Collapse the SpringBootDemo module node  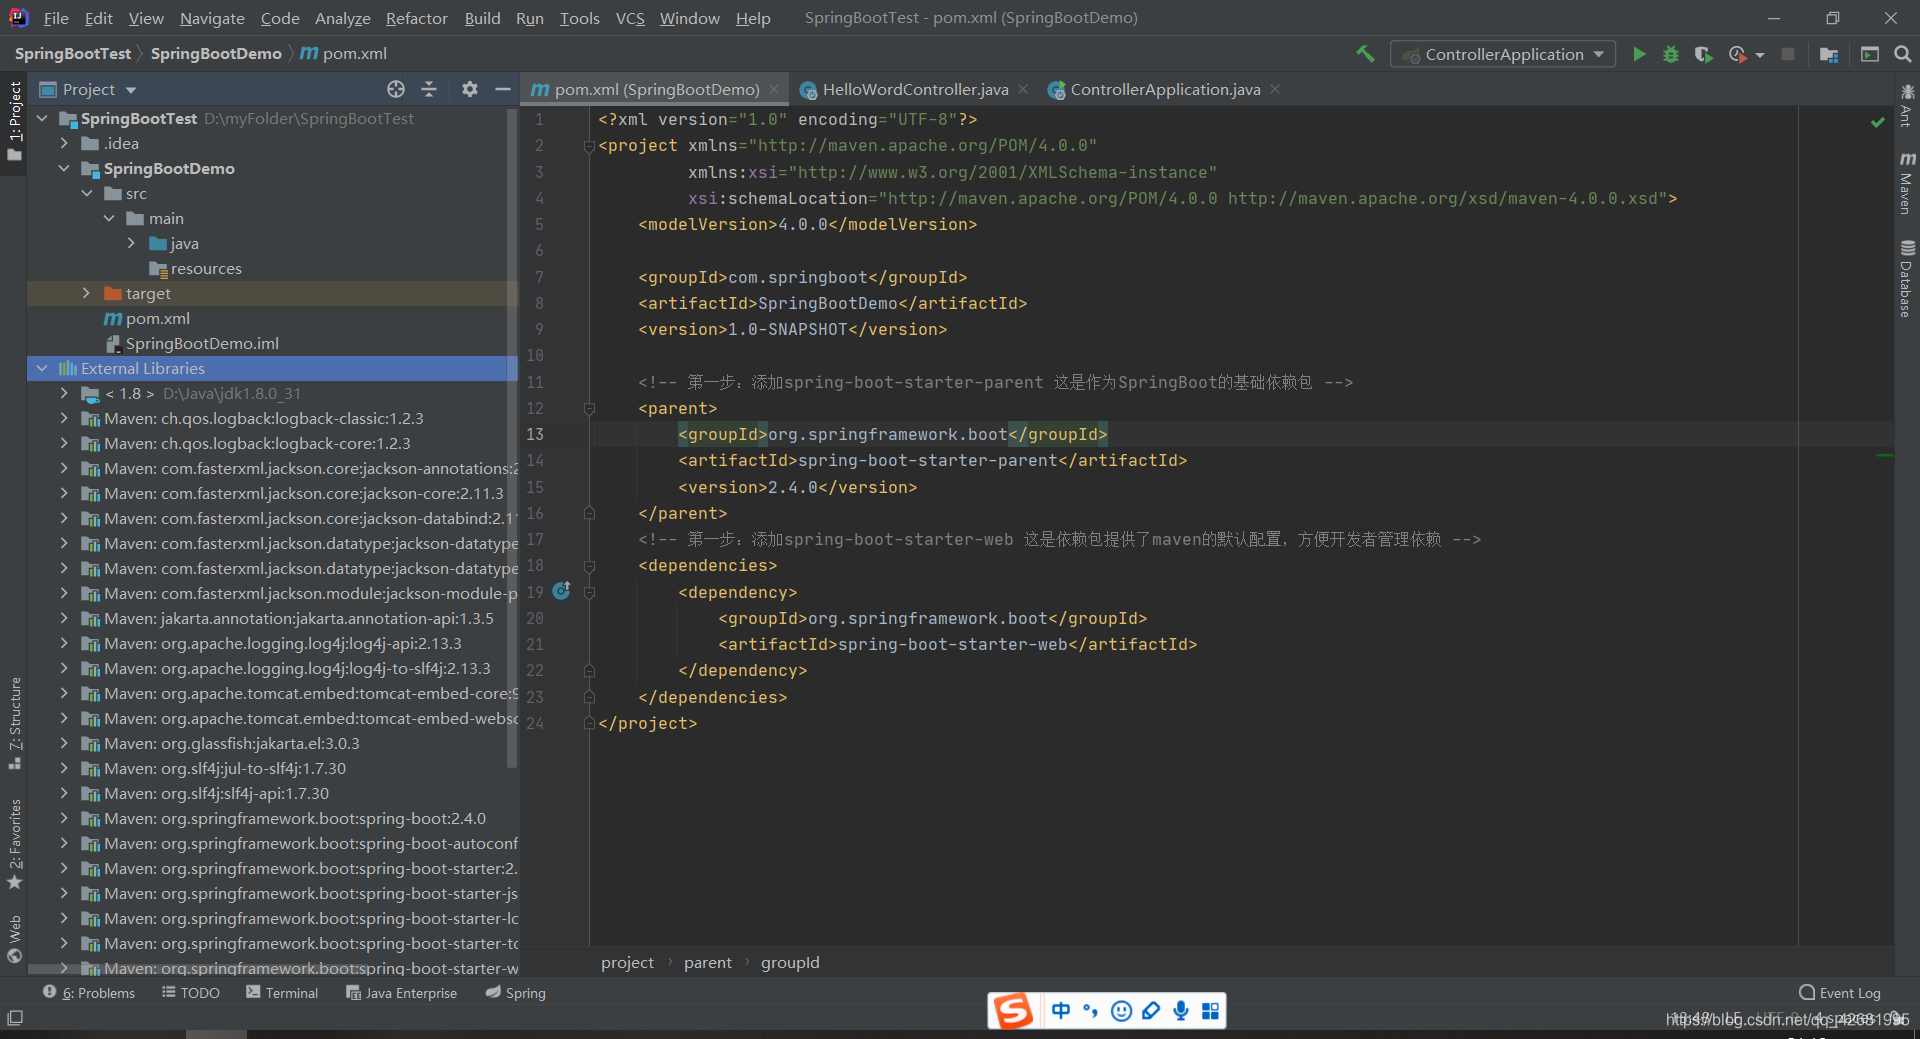pos(65,168)
